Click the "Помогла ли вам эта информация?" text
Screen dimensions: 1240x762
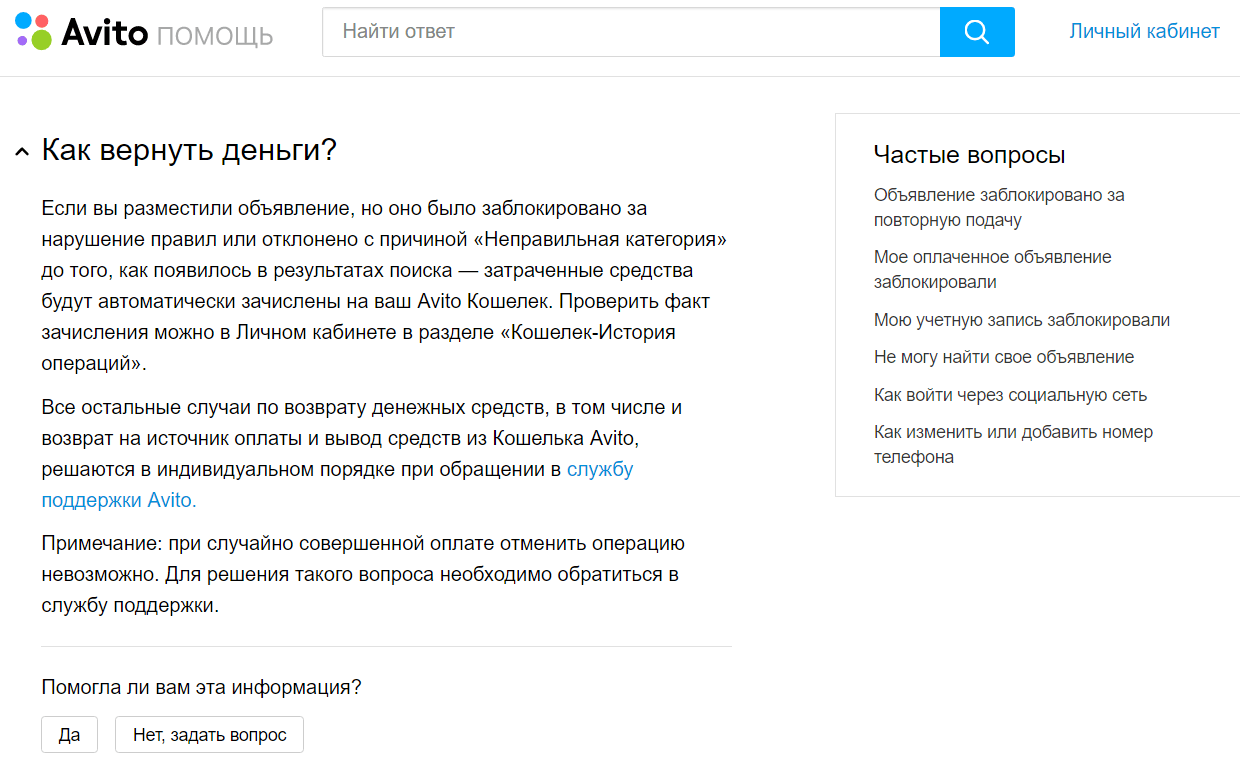201,687
